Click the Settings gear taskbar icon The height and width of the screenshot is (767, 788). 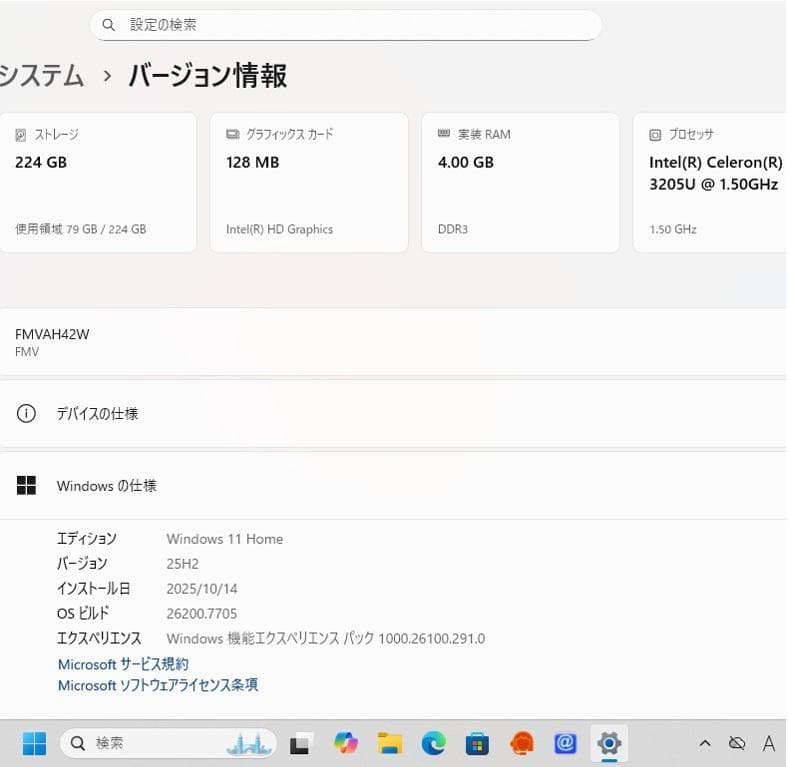[609, 743]
